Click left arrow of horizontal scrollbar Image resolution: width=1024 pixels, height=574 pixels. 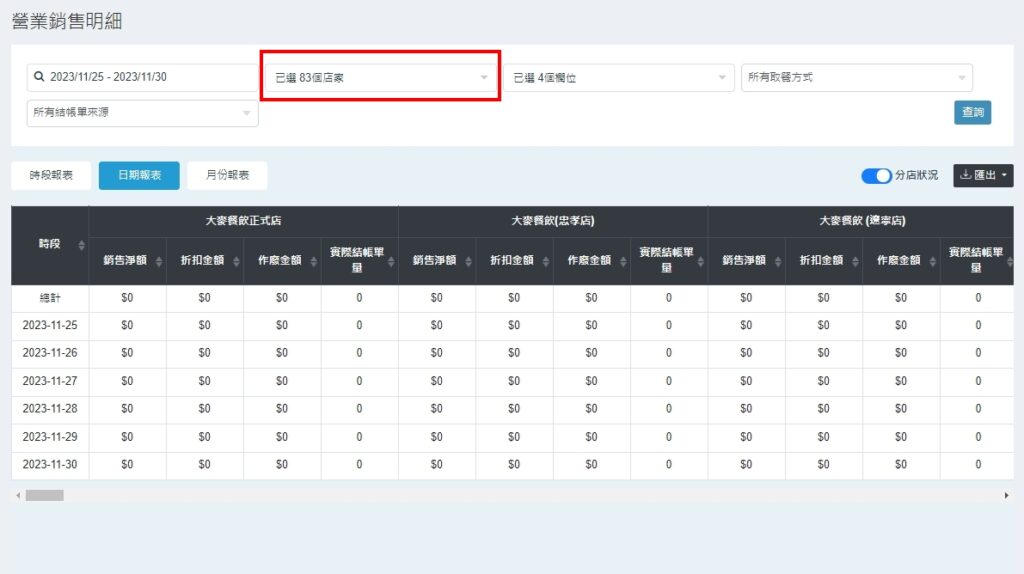point(17,495)
